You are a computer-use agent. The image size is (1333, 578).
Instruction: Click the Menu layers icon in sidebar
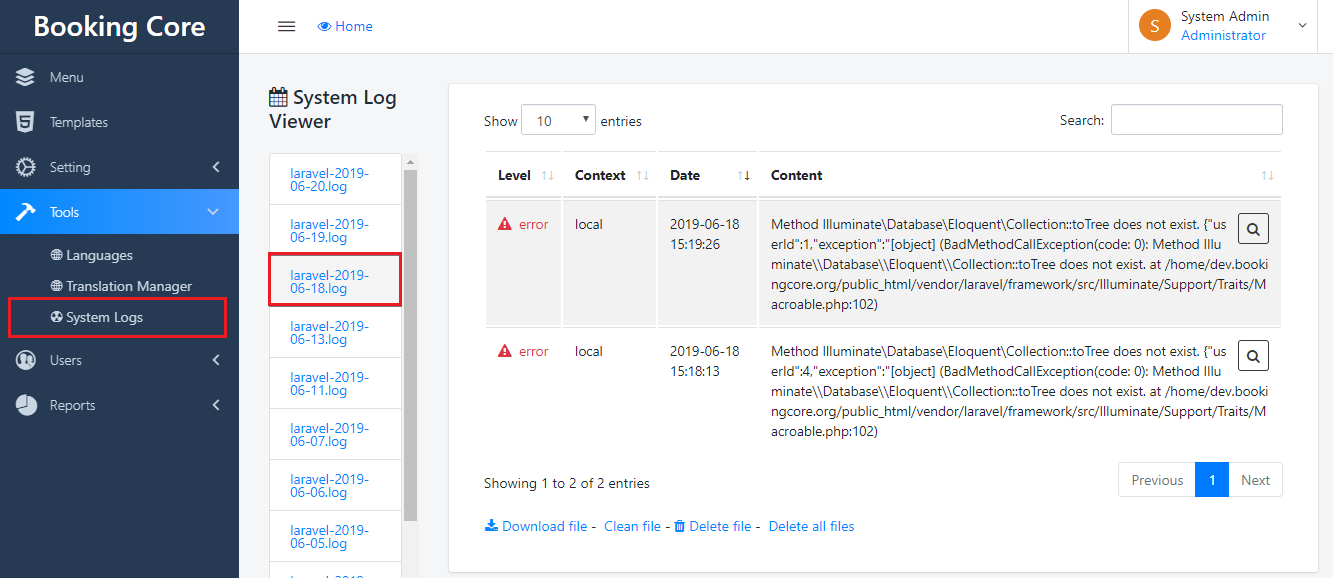[26, 77]
